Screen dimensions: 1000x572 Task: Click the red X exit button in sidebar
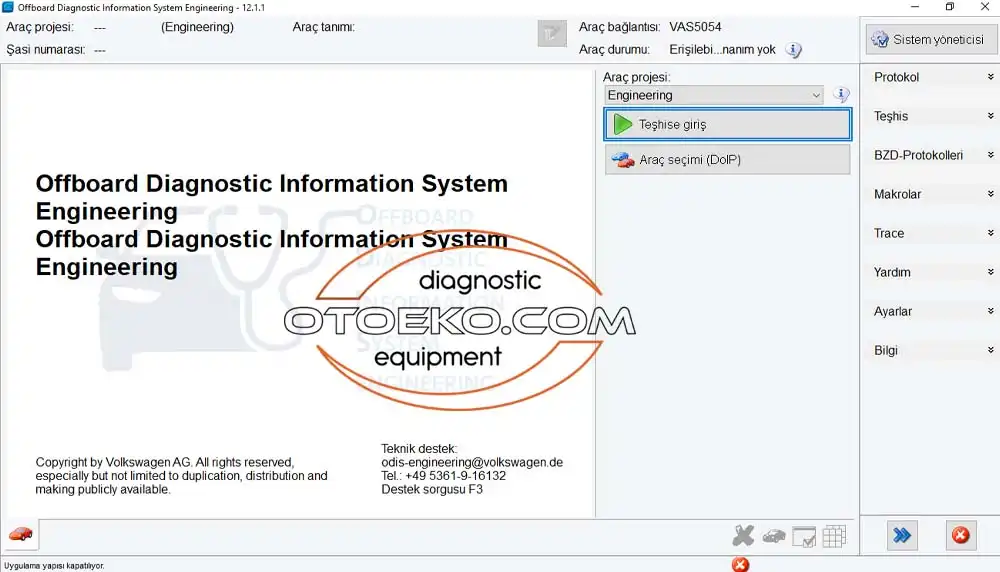click(960, 536)
